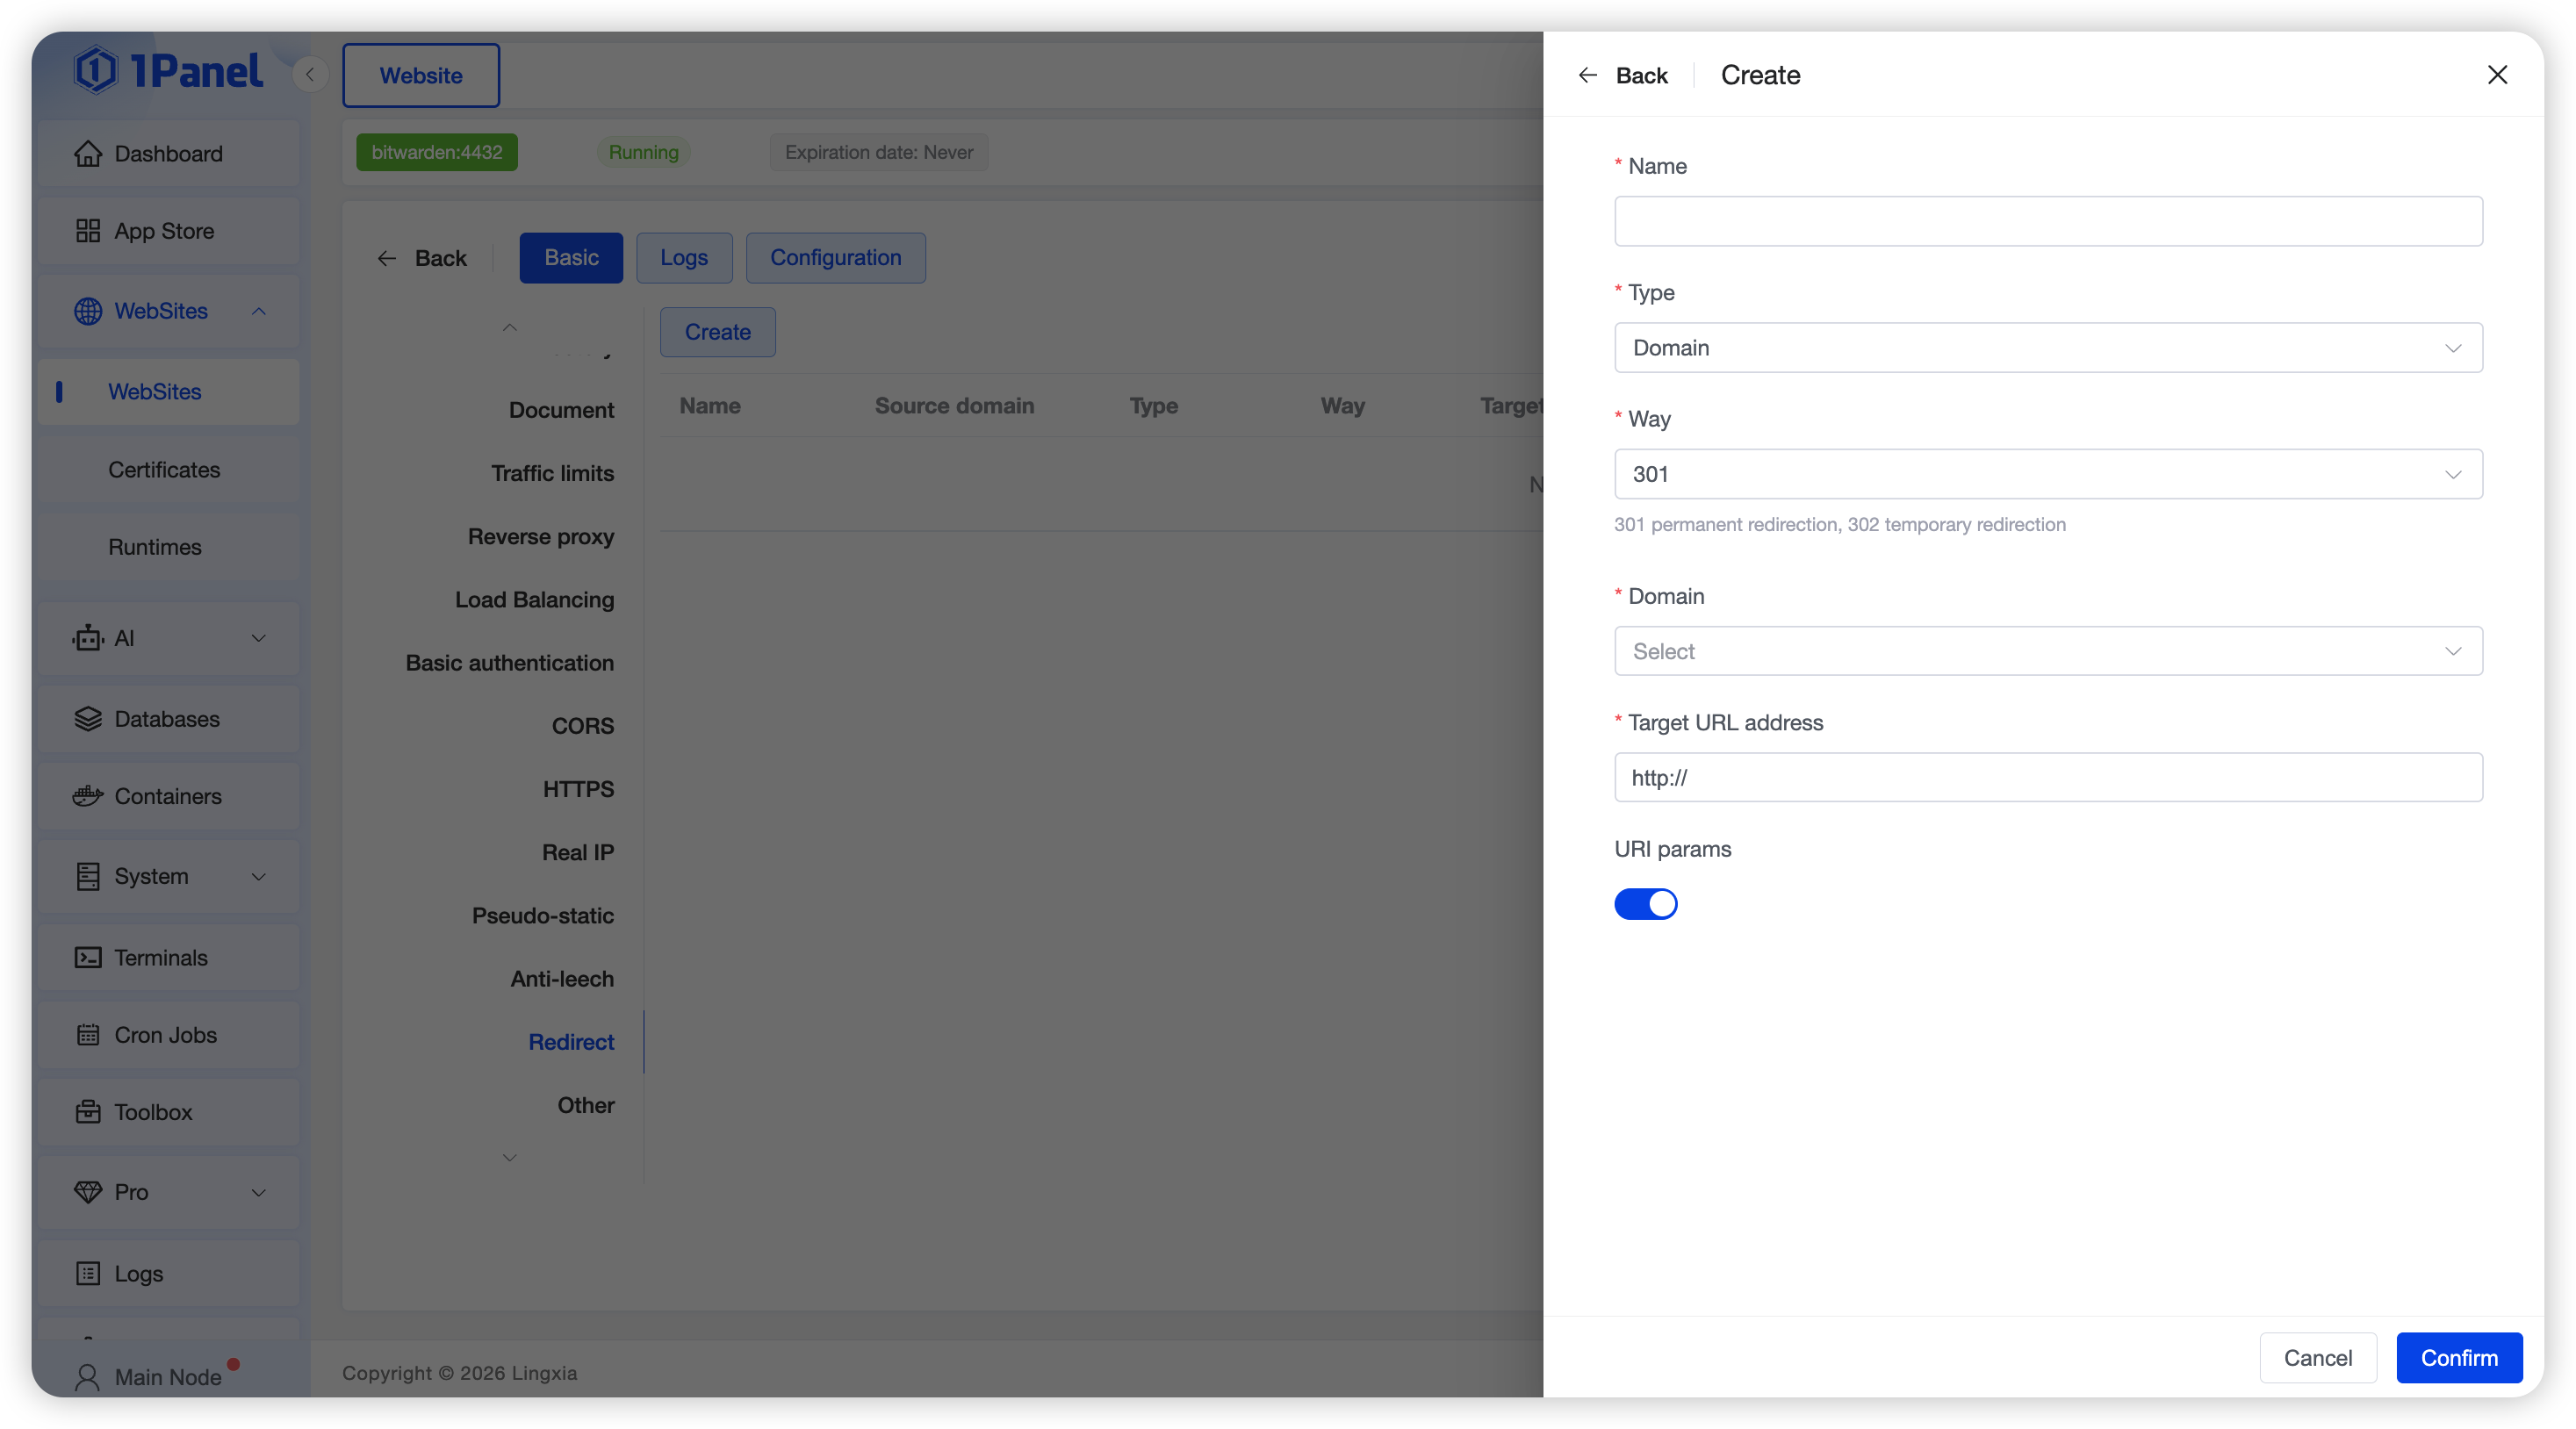The height and width of the screenshot is (1429, 2576).
Task: Expand the Way dropdown showing 301
Action: point(2047,474)
